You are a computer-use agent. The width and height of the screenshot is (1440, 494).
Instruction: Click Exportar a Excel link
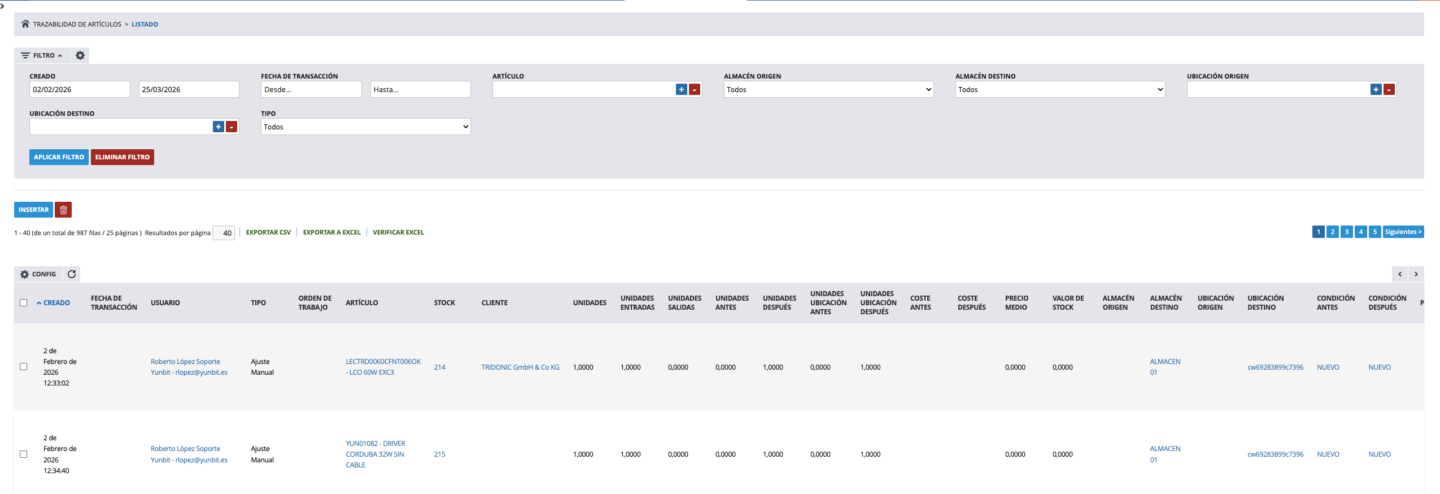[331, 232]
